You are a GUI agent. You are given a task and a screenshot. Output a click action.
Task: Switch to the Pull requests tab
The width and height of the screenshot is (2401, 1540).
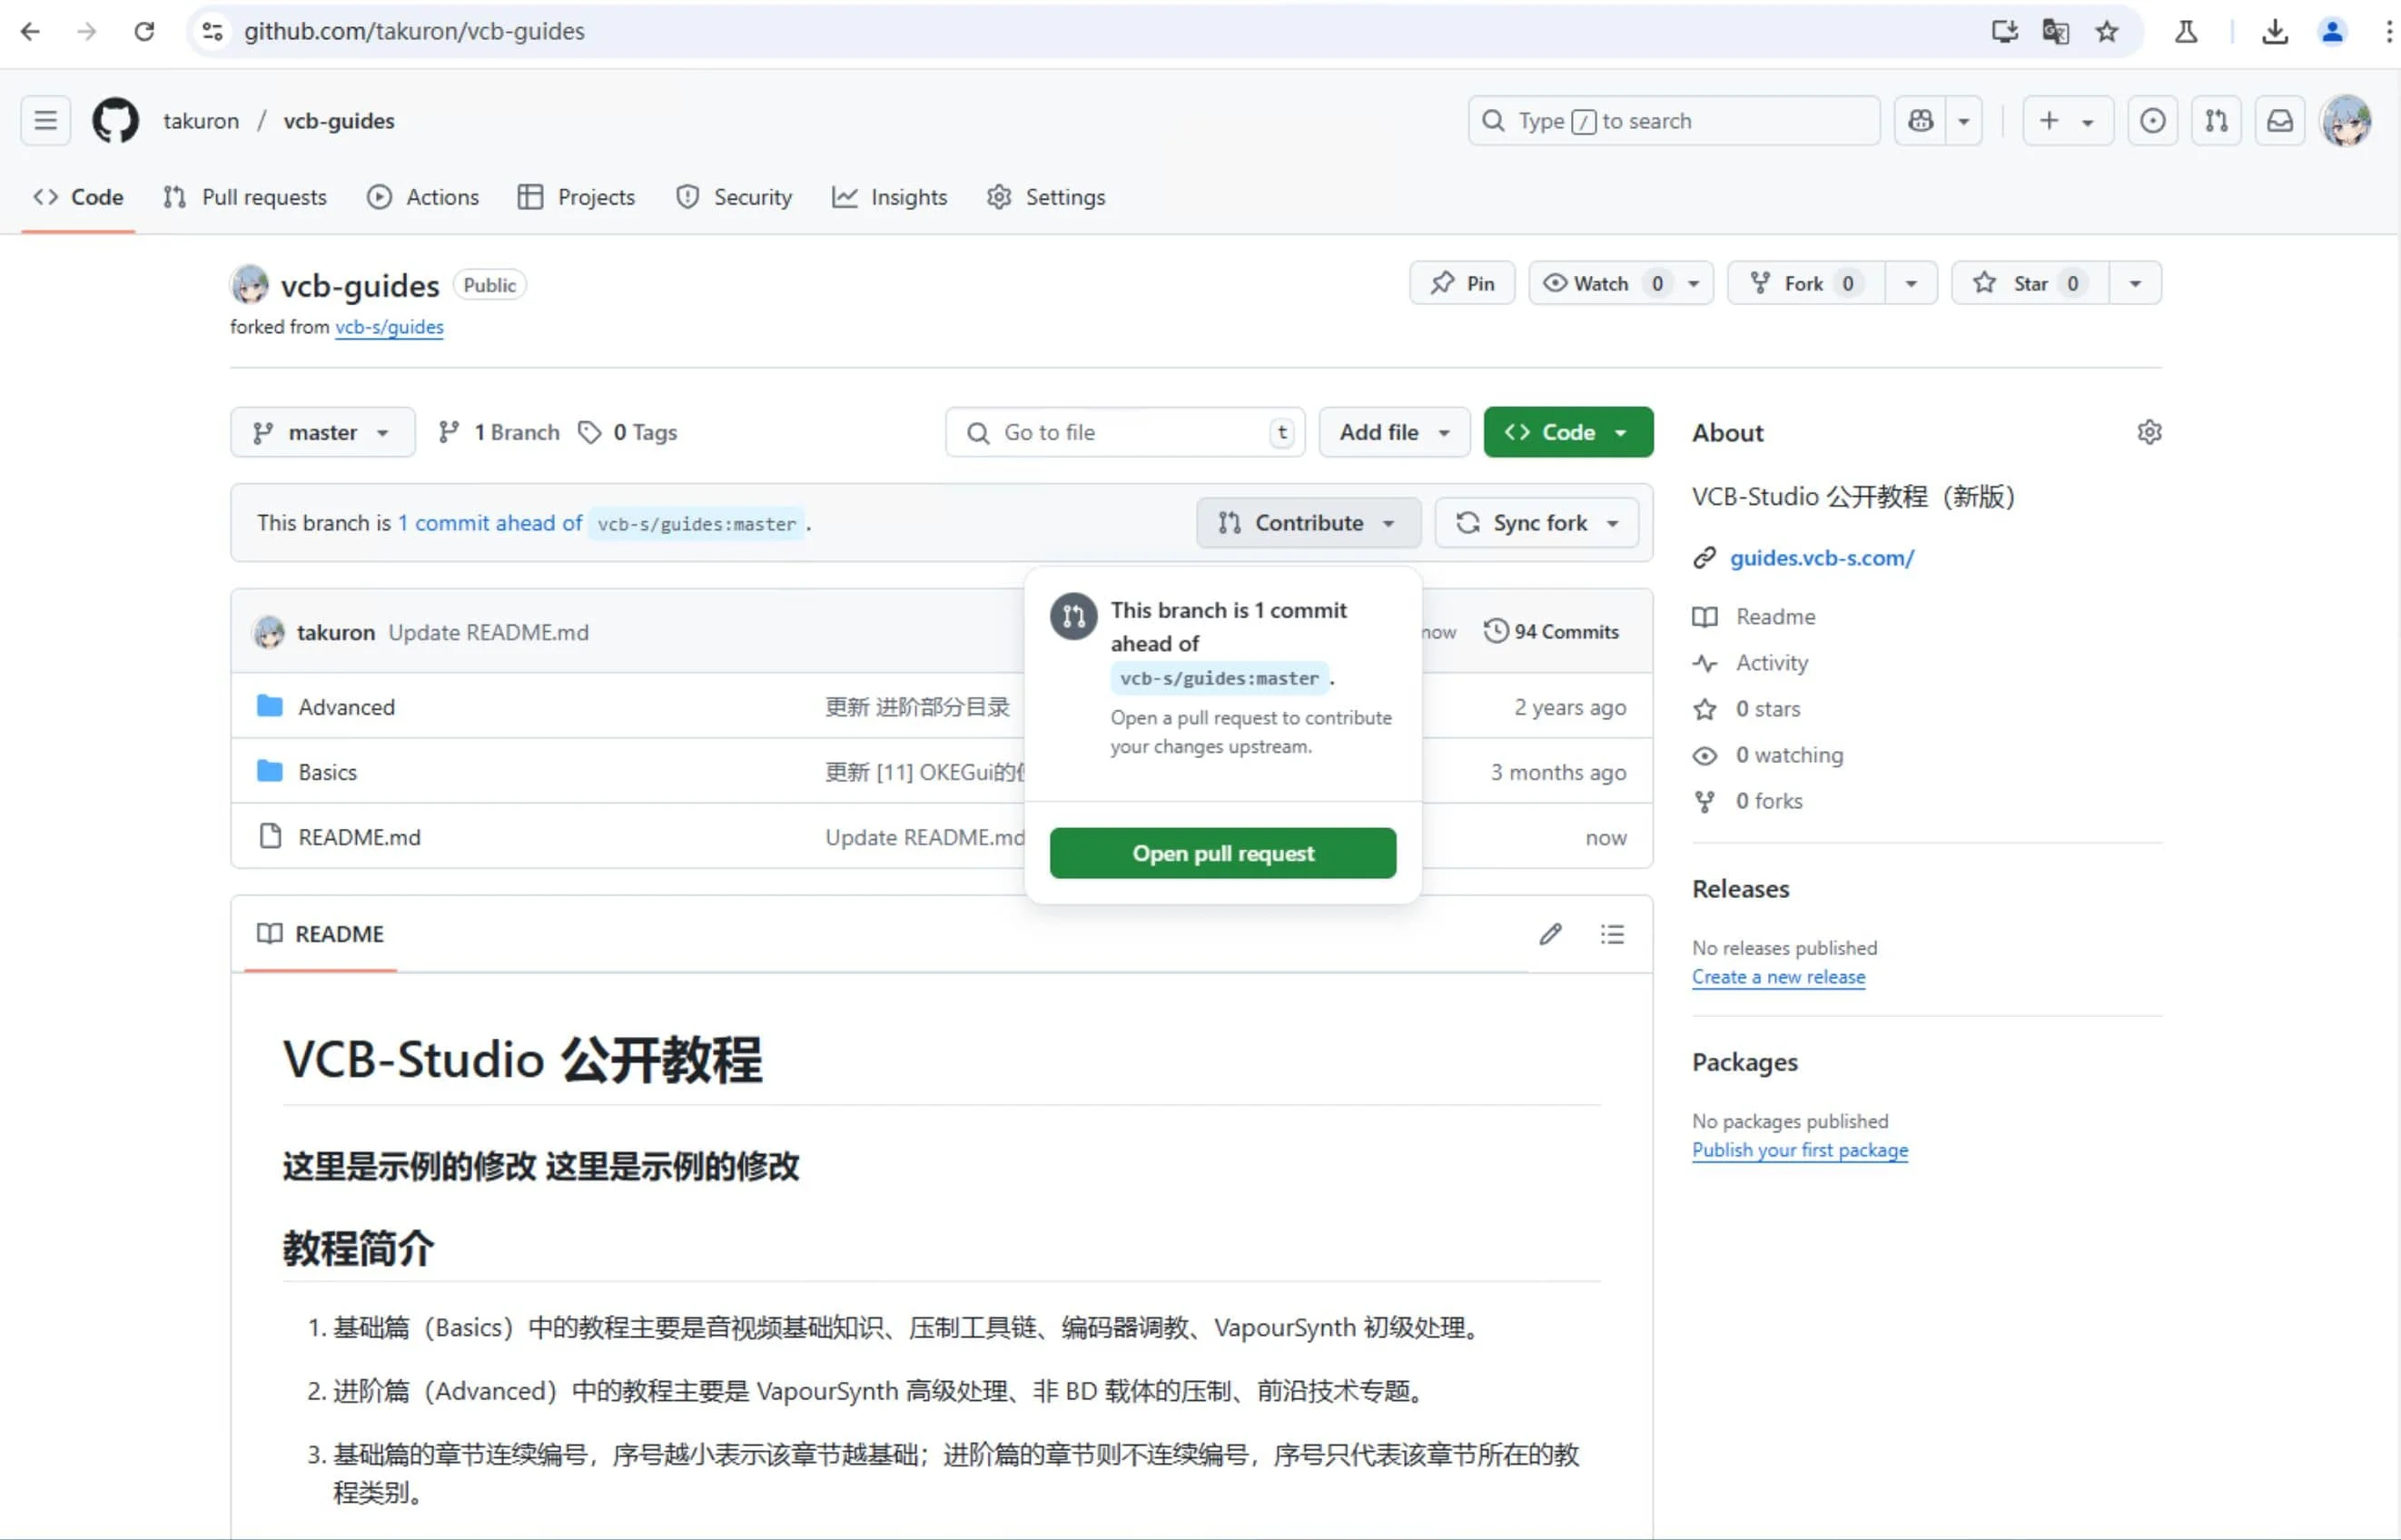click(245, 197)
